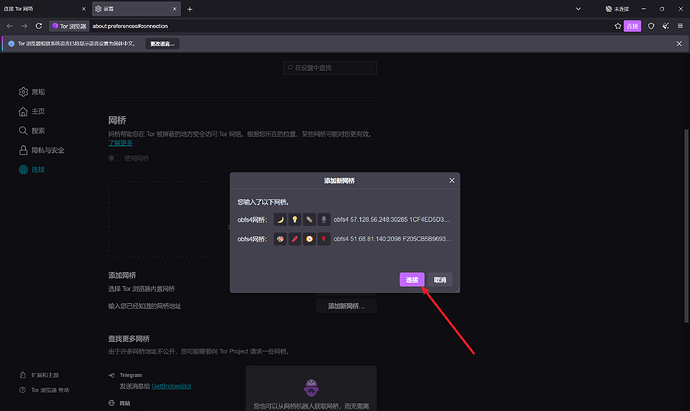Click the magnifier icon next to 搜索

pyautogui.click(x=23, y=131)
